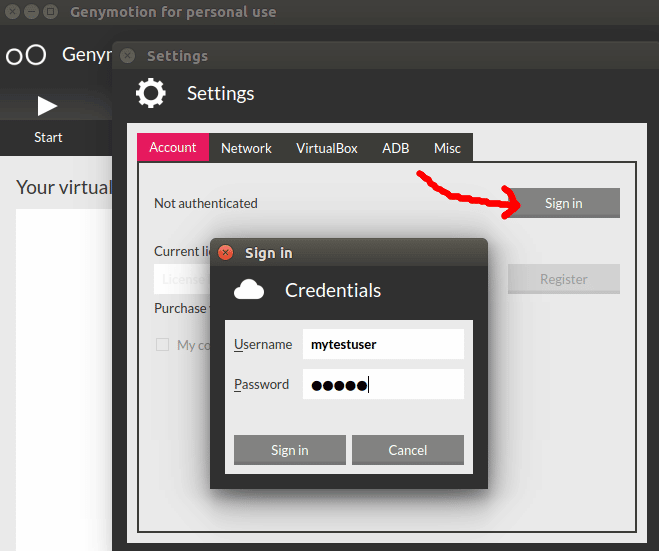The height and width of the screenshot is (551, 659).
Task: Select the VirtualBox tab
Action: 326,148
